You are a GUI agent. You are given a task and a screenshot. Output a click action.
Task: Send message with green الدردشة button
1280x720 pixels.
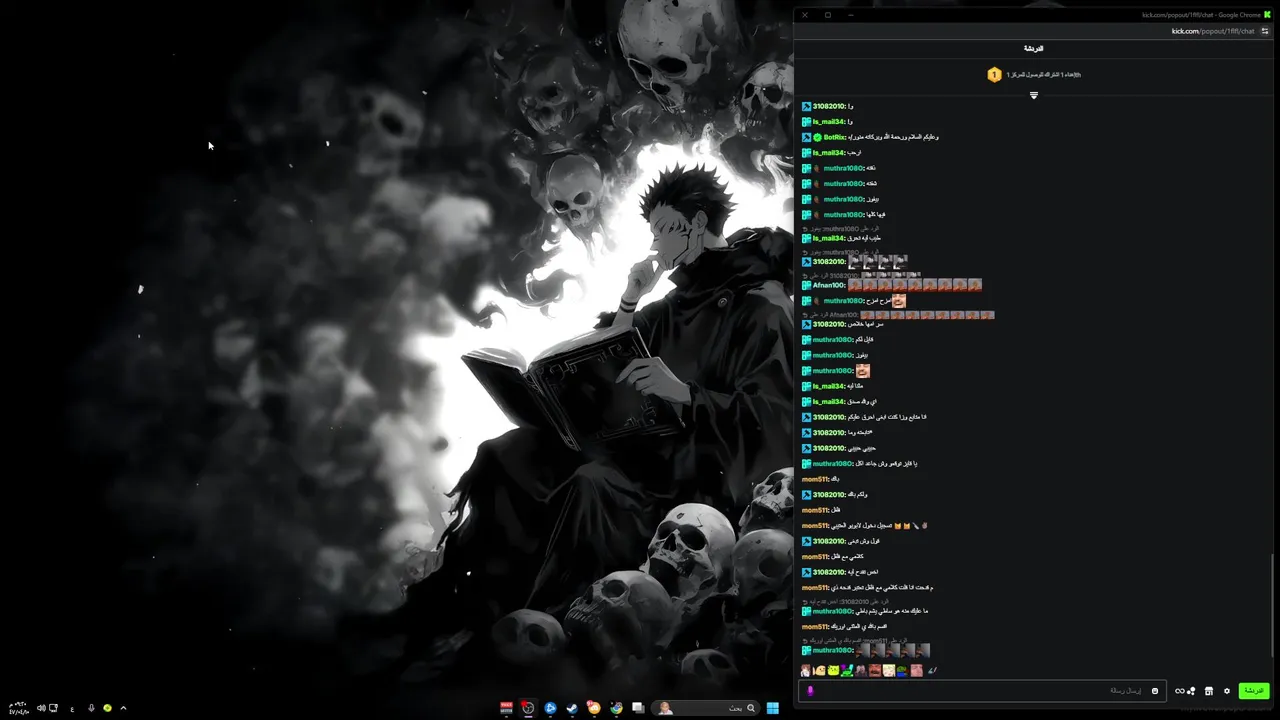[1254, 691]
